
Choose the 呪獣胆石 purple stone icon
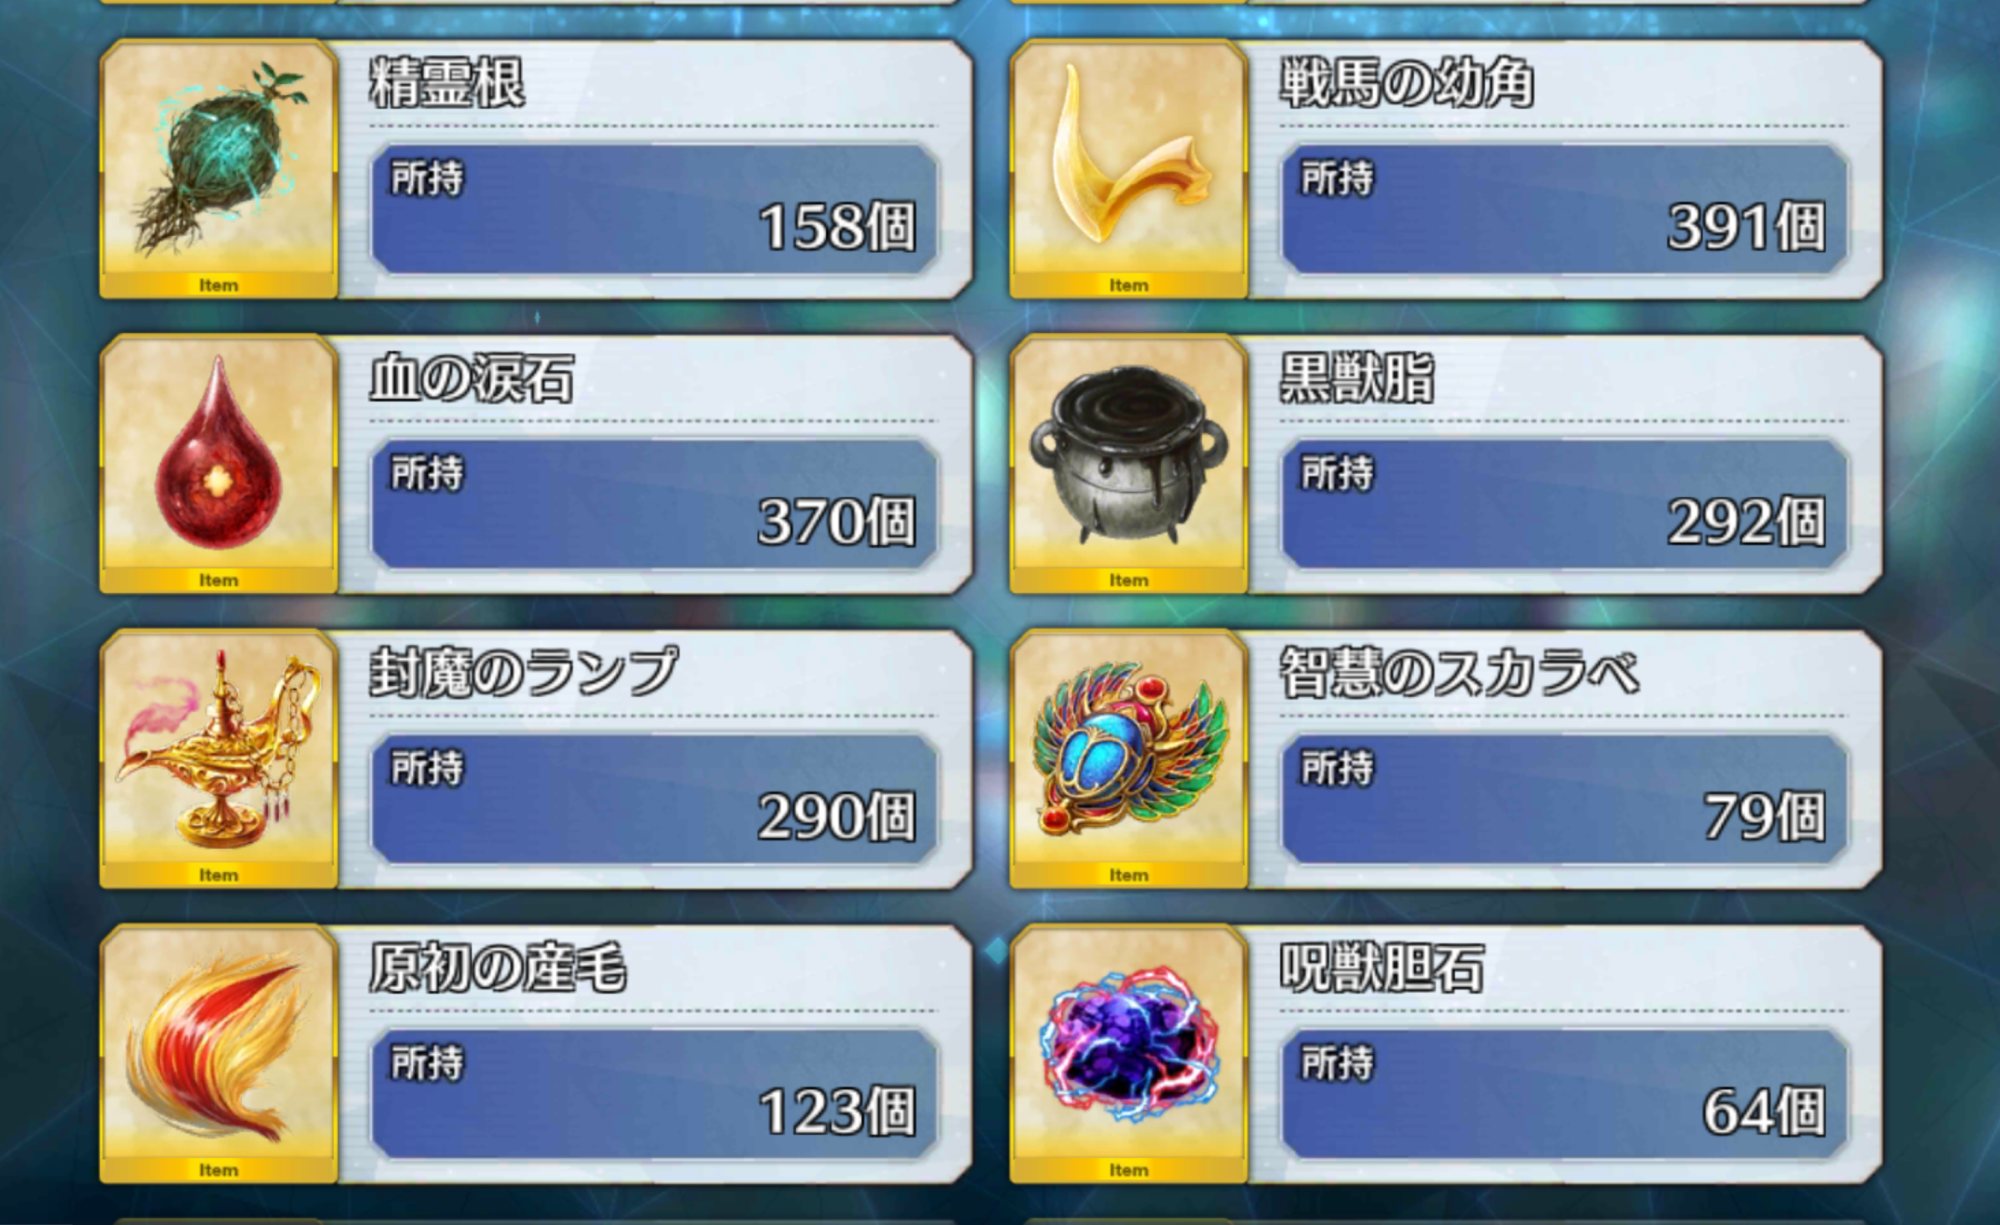[x=1129, y=1053]
